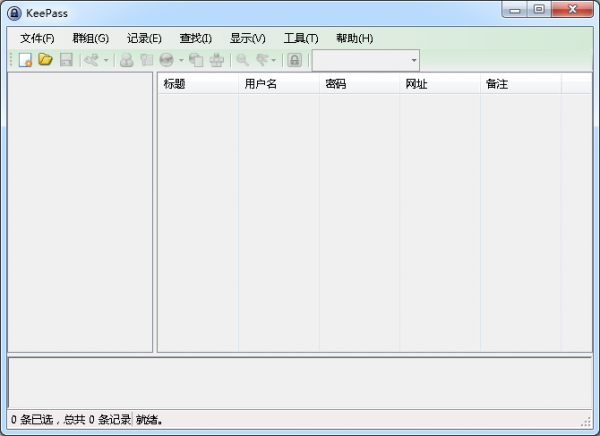
Task: Sort by the 用户名 column header
Action: (279, 84)
